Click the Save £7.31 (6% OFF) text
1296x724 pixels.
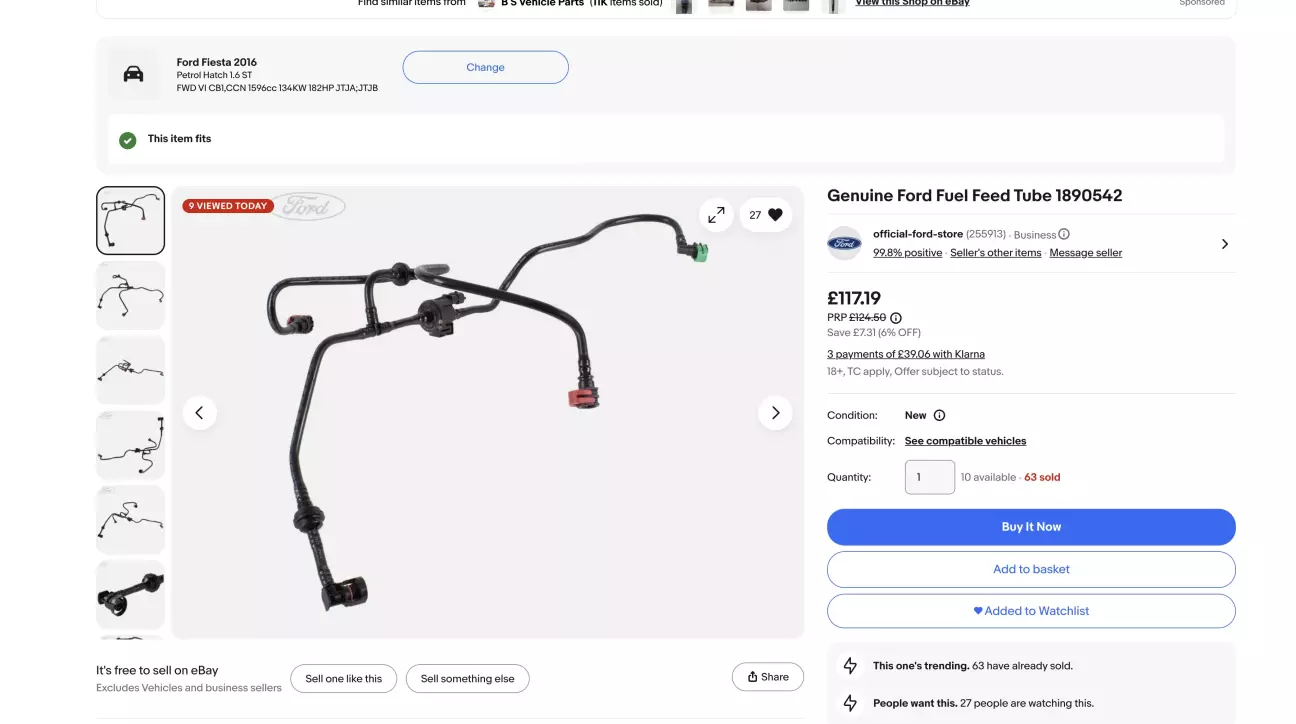[x=874, y=333]
